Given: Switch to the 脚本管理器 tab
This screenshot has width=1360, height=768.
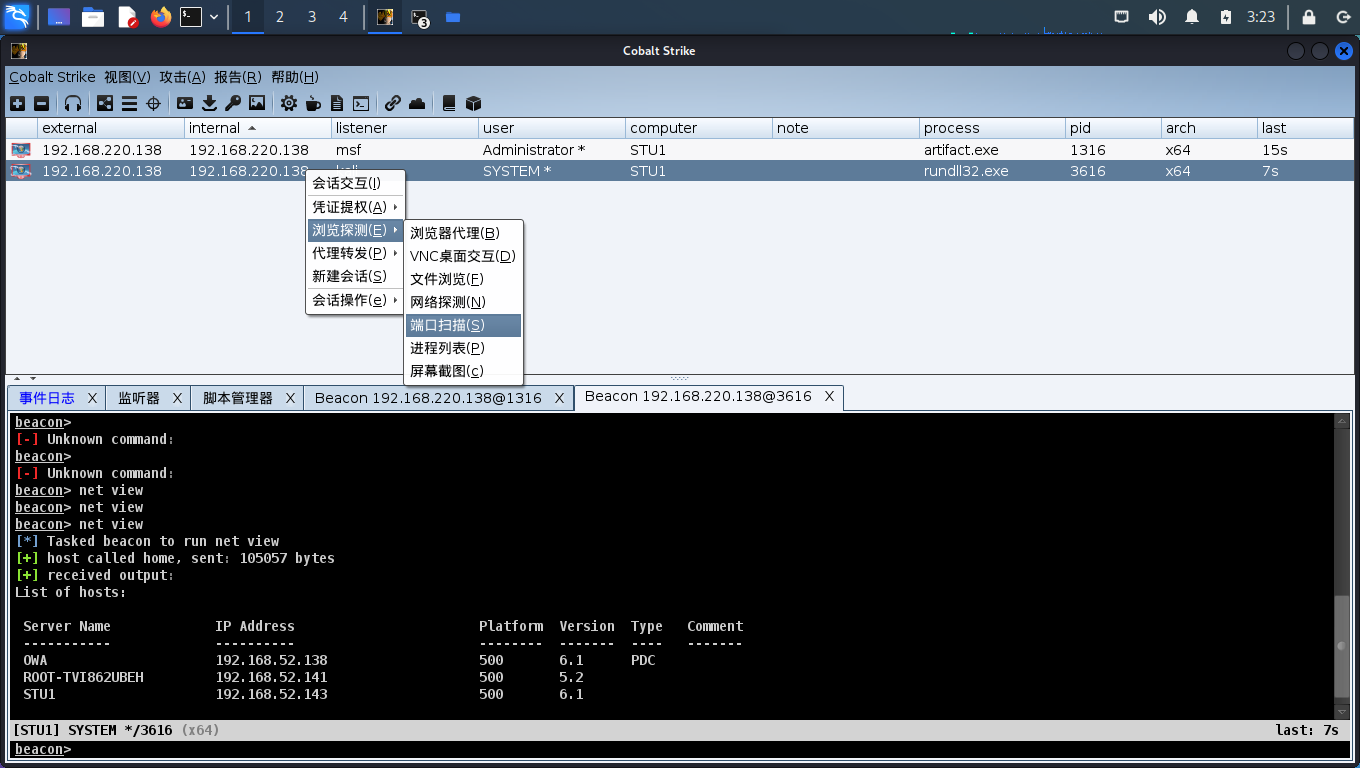Looking at the screenshot, I should [x=238, y=398].
